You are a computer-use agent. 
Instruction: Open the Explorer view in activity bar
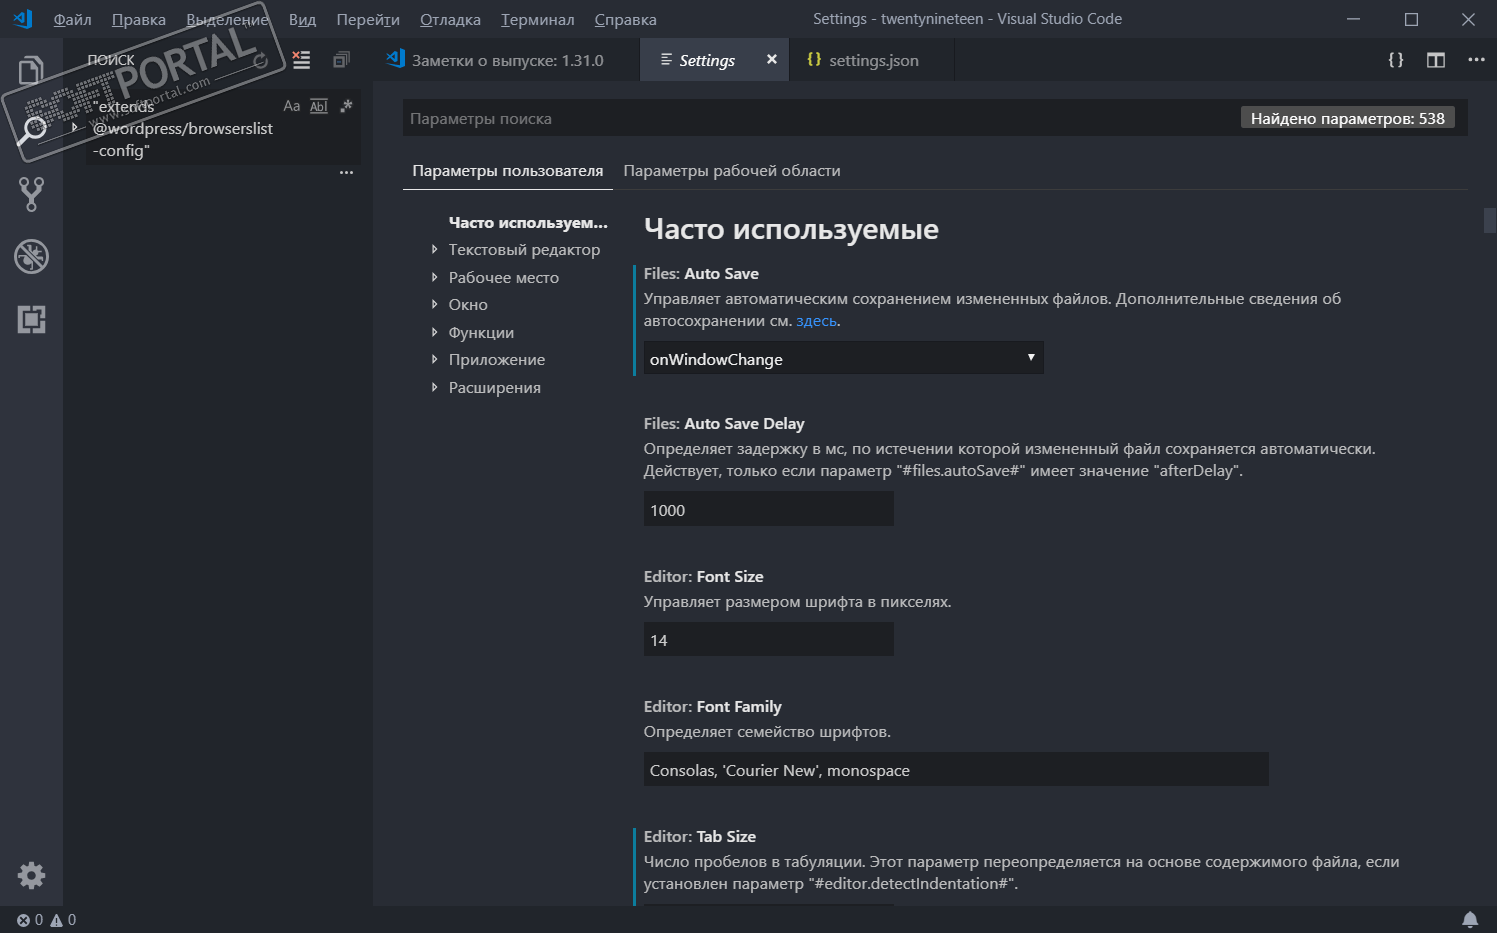tap(31, 70)
